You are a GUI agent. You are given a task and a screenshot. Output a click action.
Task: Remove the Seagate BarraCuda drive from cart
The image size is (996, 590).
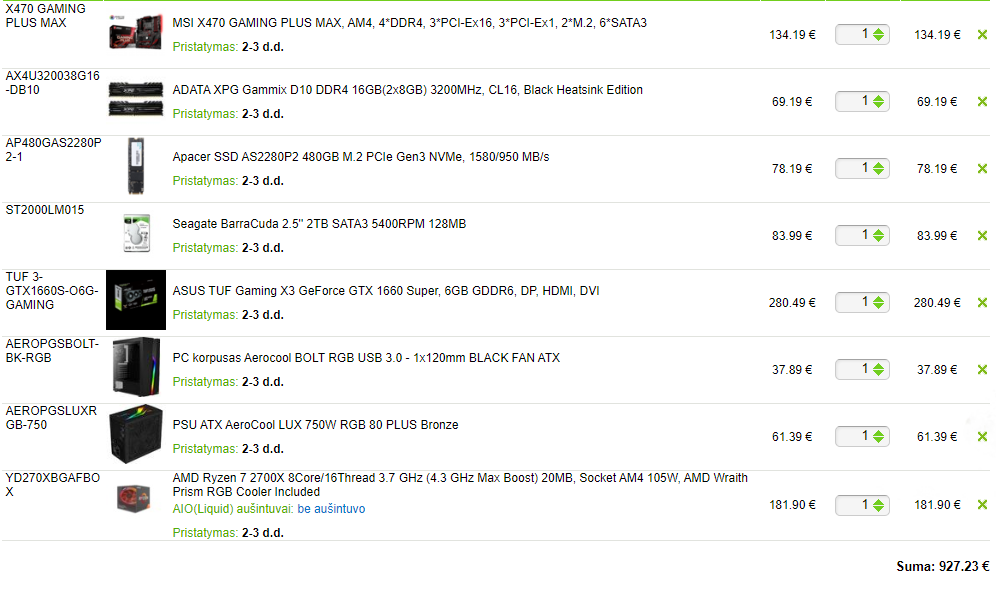coord(982,236)
